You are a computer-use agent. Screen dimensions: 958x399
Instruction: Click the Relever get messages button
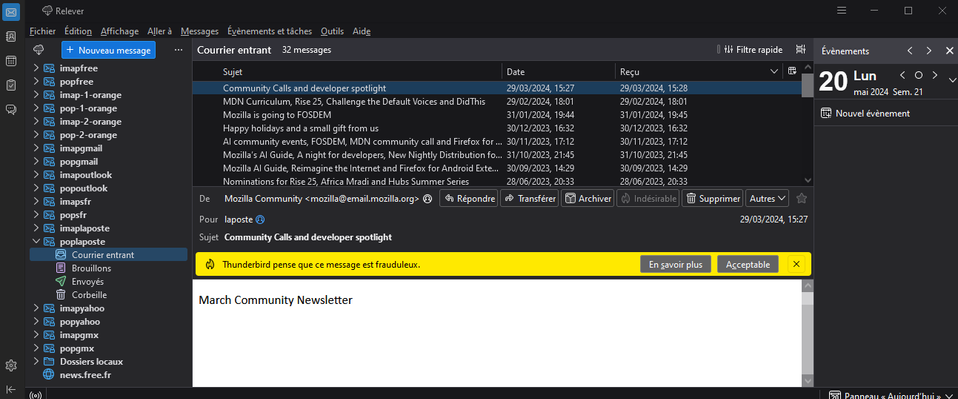pyautogui.click(x=63, y=11)
